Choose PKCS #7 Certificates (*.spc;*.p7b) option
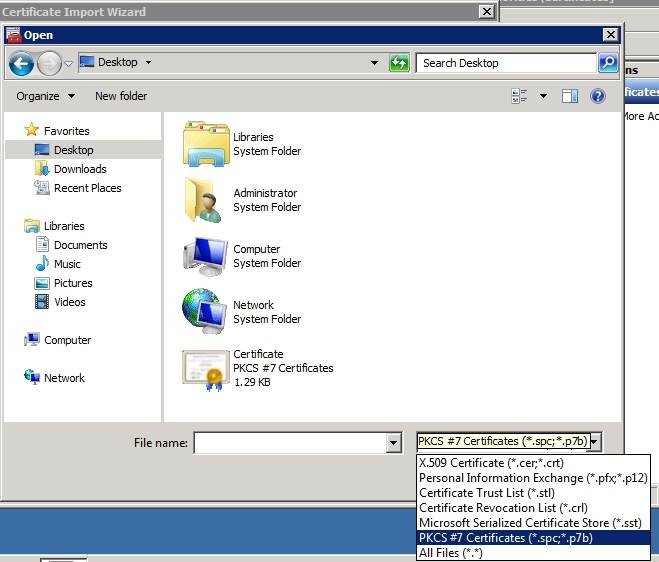The image size is (659, 562). (x=533, y=538)
